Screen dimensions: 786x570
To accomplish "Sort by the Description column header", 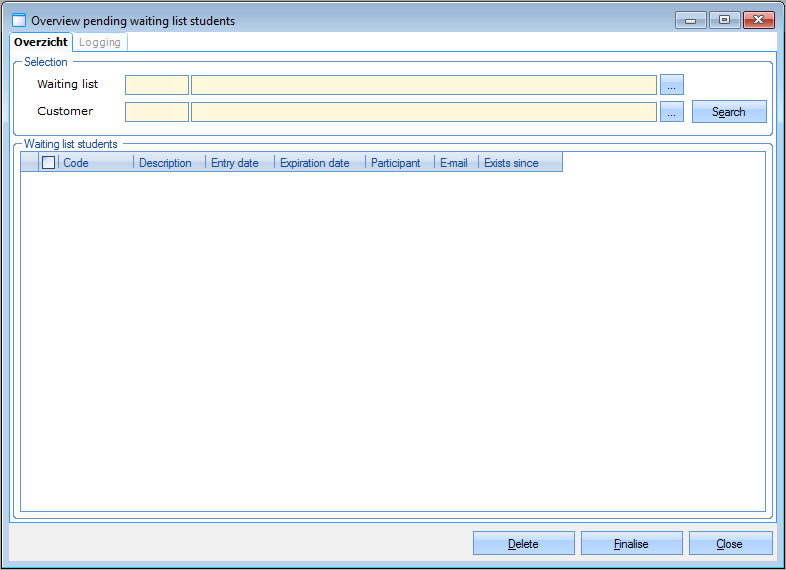I will coord(169,163).
